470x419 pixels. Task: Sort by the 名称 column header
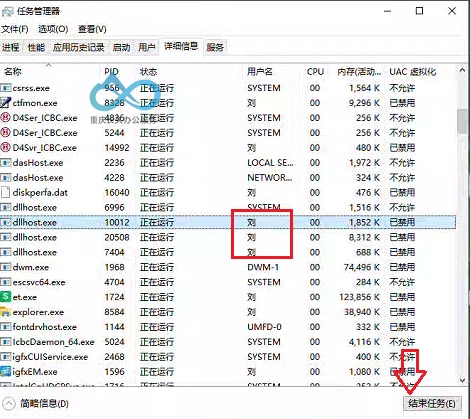(x=50, y=71)
